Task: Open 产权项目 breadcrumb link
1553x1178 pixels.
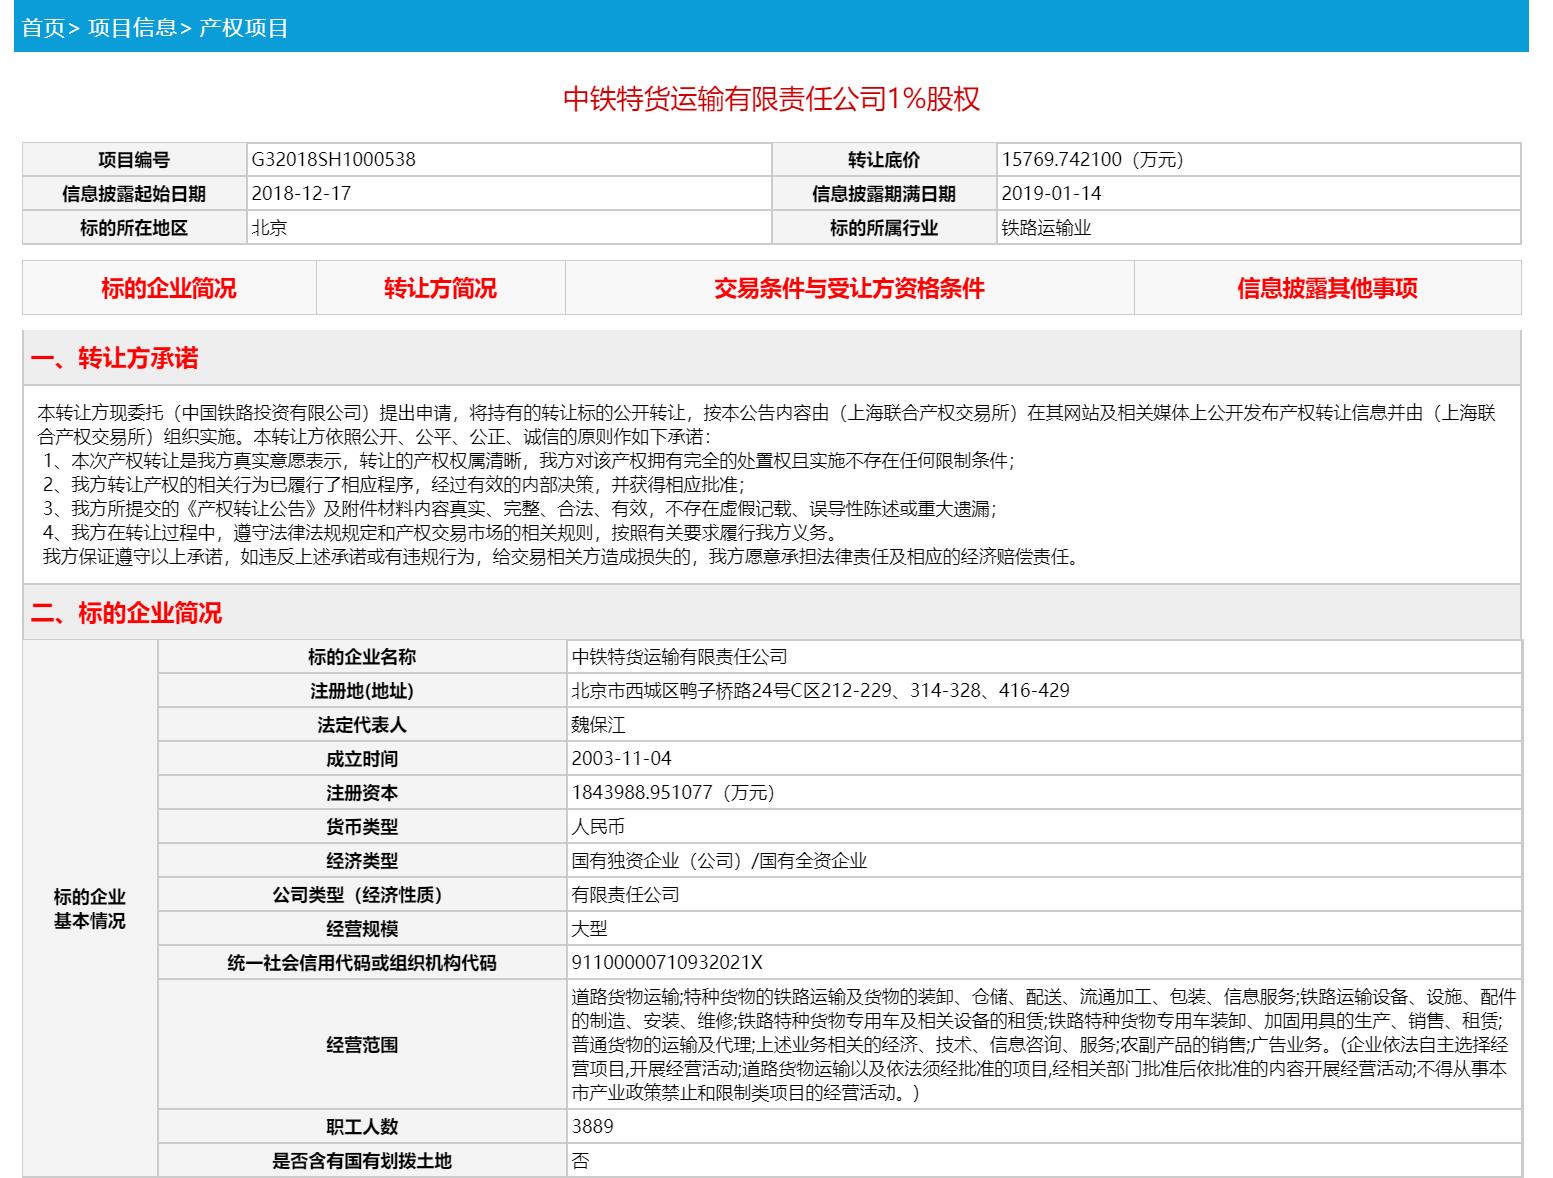Action: tap(244, 28)
